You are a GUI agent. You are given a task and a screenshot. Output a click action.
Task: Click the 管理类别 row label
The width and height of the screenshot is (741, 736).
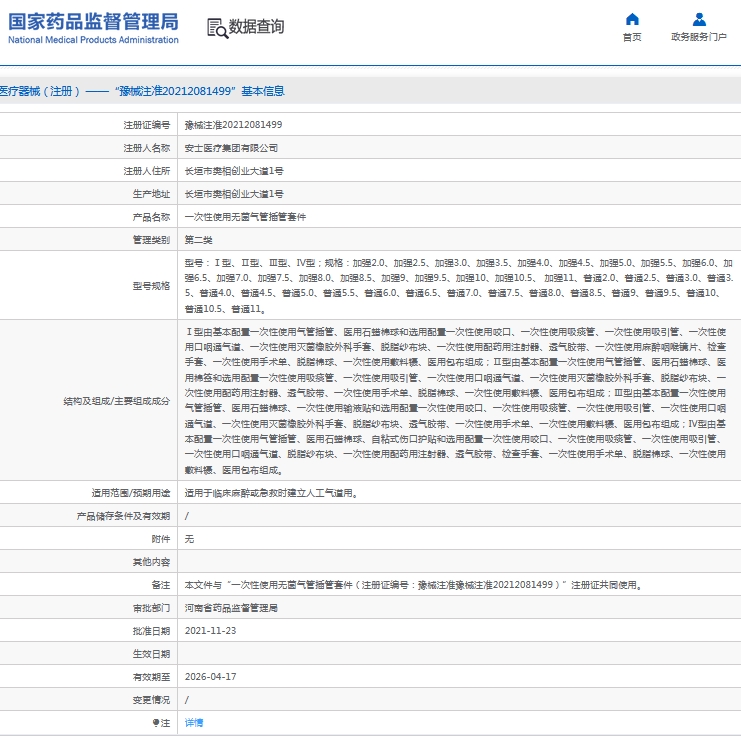coord(151,240)
